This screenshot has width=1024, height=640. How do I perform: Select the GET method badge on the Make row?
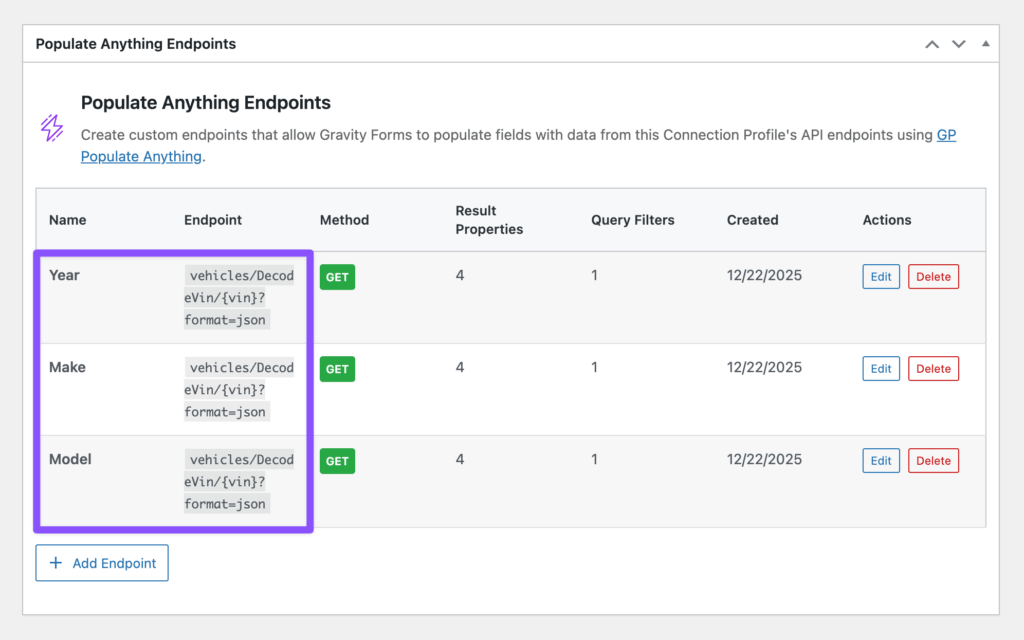point(337,369)
